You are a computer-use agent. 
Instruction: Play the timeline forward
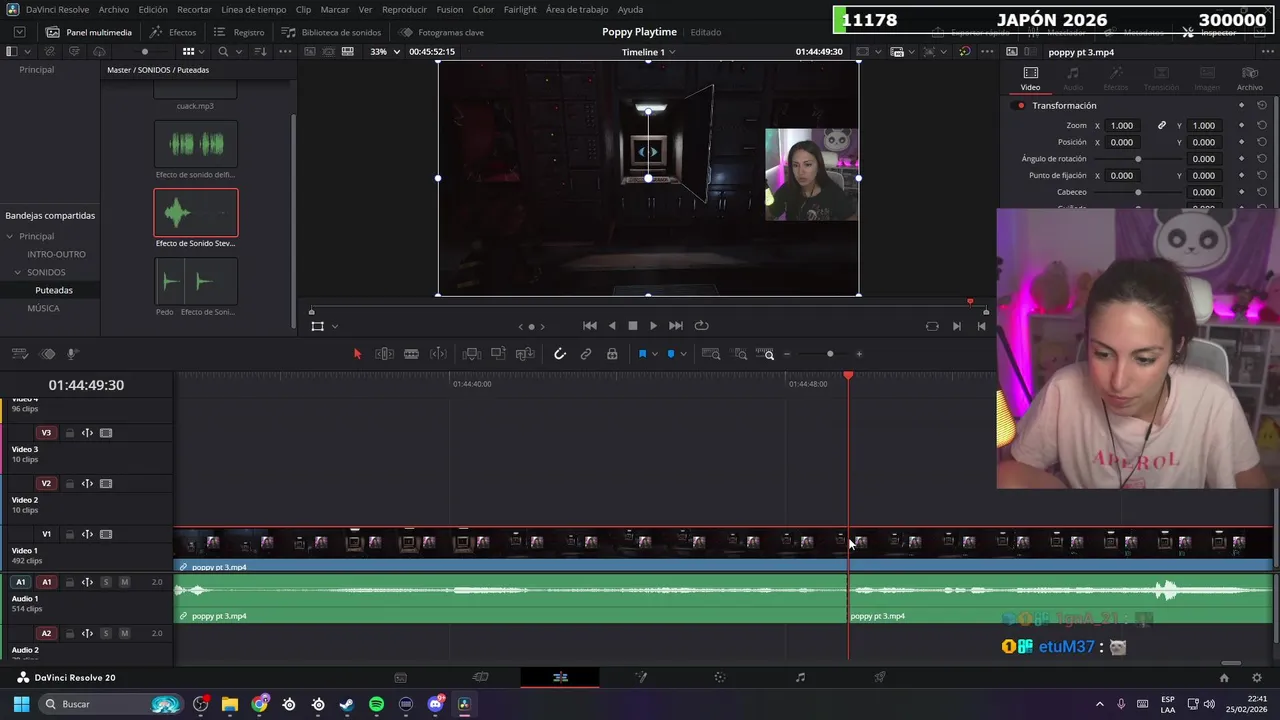654,326
